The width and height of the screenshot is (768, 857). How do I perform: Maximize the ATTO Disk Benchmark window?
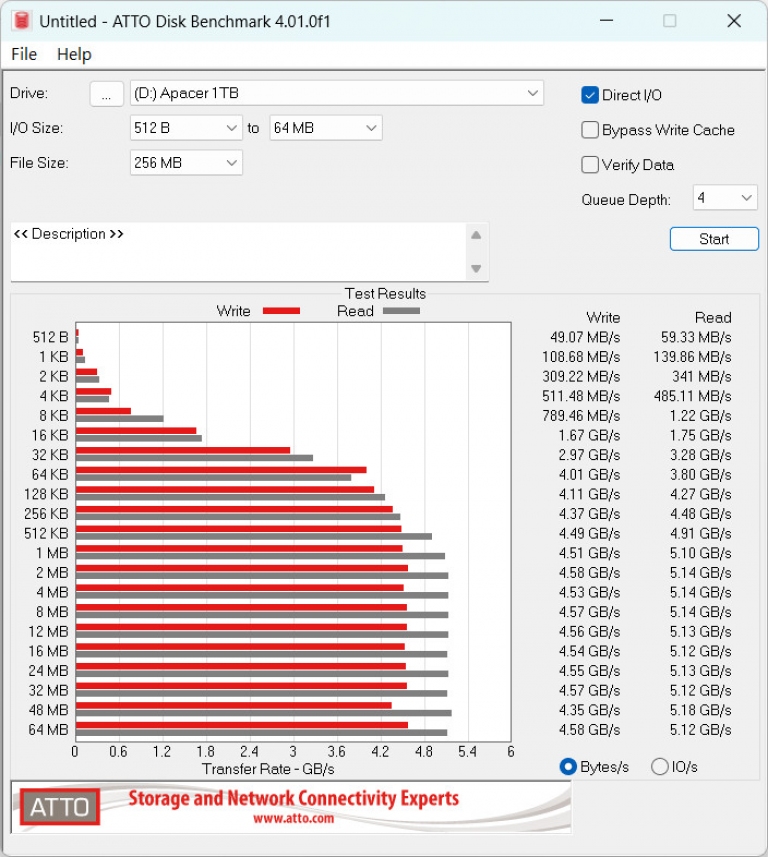click(x=670, y=21)
